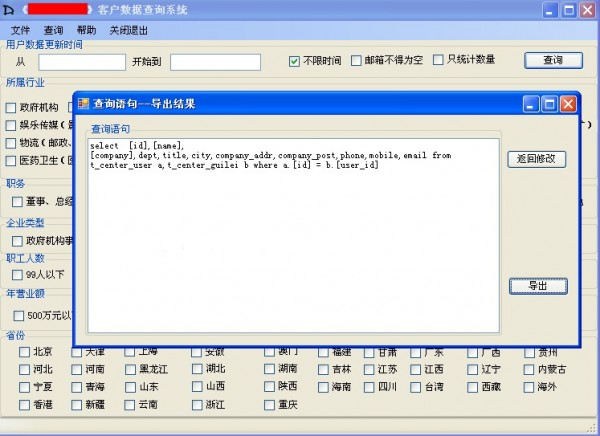Select the 河南 province checkbox
The image size is (600, 436).
pyautogui.click(x=77, y=369)
